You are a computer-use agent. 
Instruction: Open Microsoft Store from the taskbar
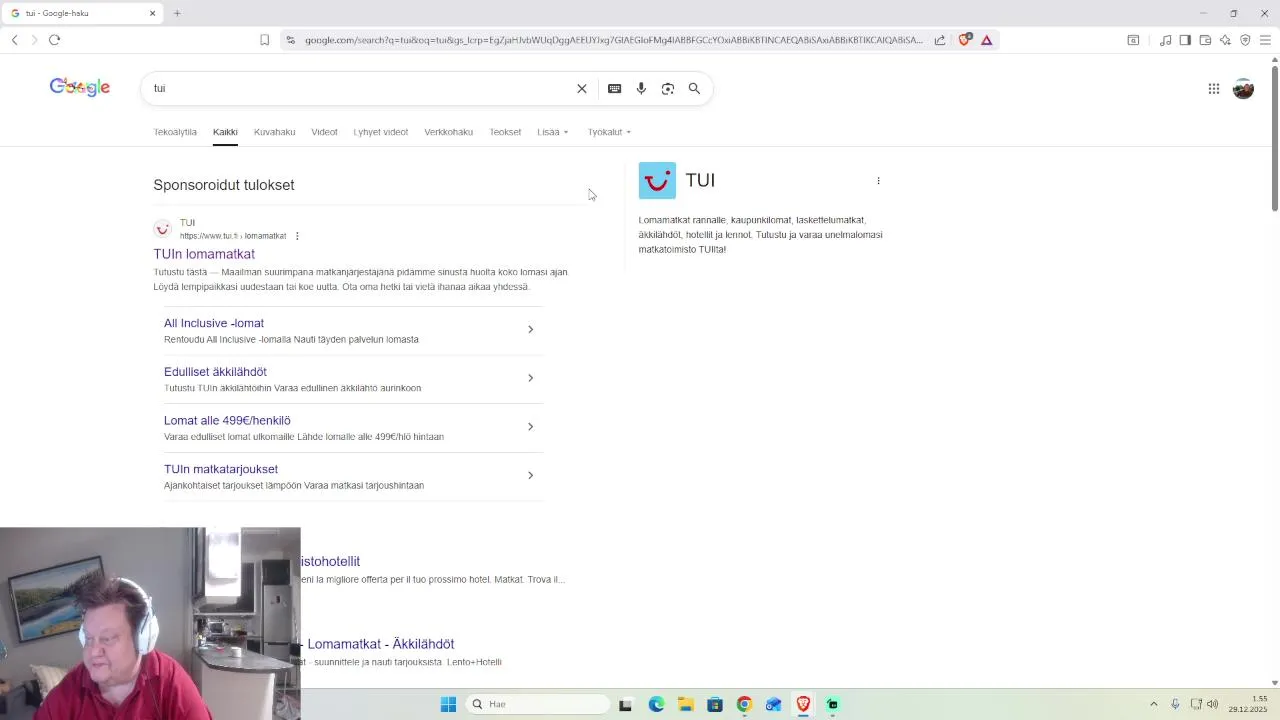click(714, 704)
